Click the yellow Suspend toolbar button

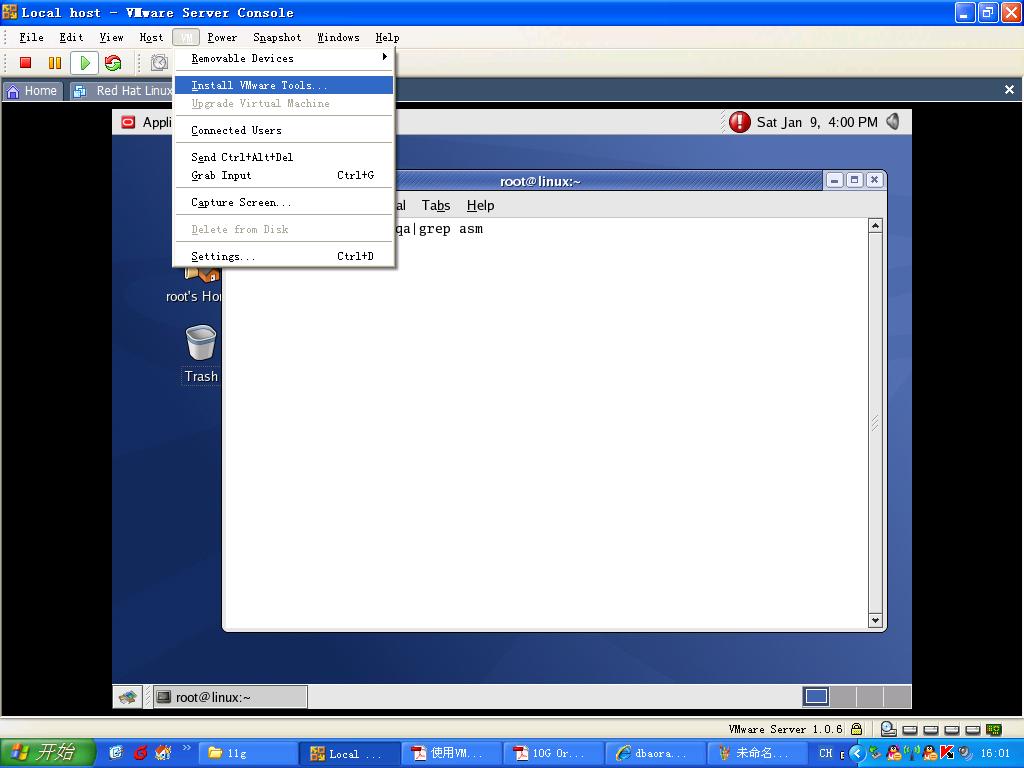click(55, 63)
